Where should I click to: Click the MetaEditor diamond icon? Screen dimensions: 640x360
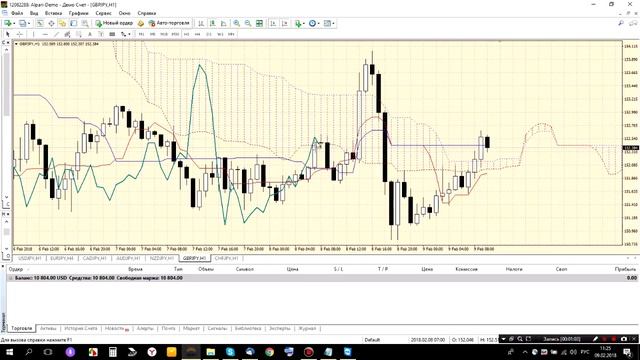(x=141, y=23)
